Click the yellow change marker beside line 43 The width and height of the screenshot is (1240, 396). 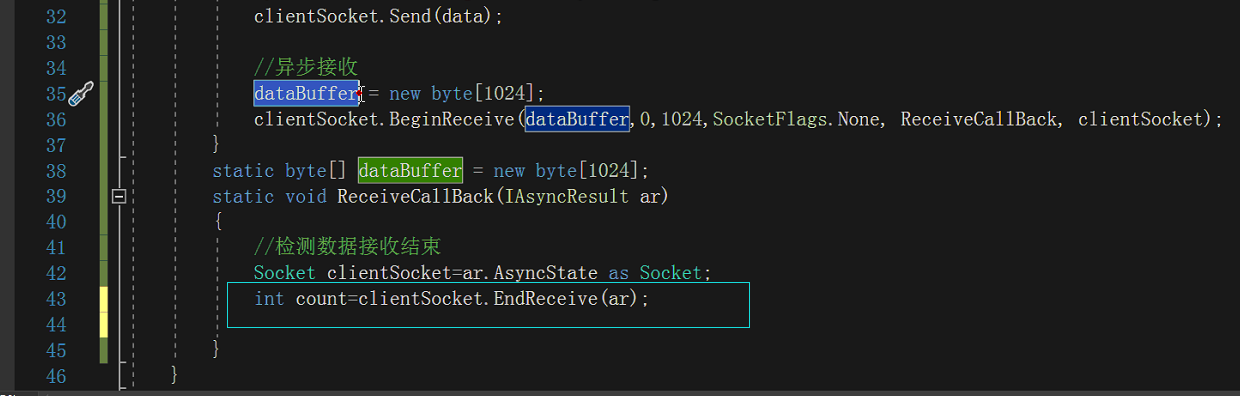(103, 312)
